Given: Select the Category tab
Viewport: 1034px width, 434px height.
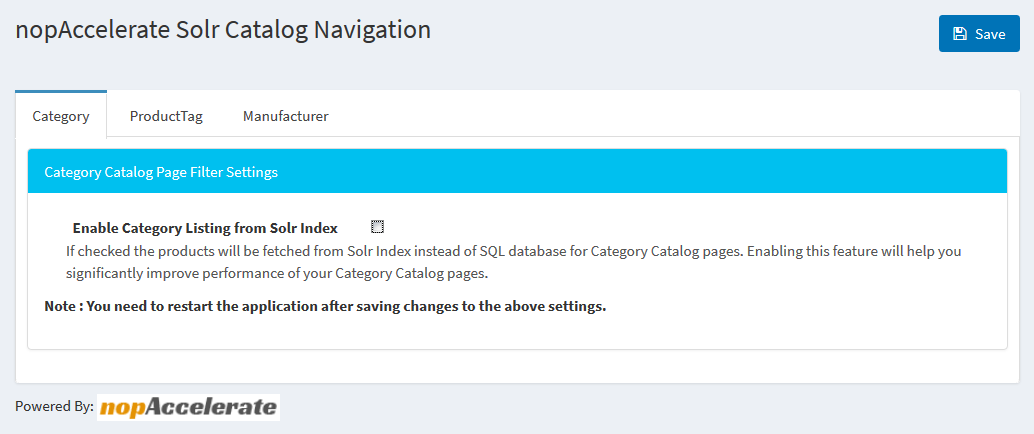Looking at the screenshot, I should click(x=61, y=116).
